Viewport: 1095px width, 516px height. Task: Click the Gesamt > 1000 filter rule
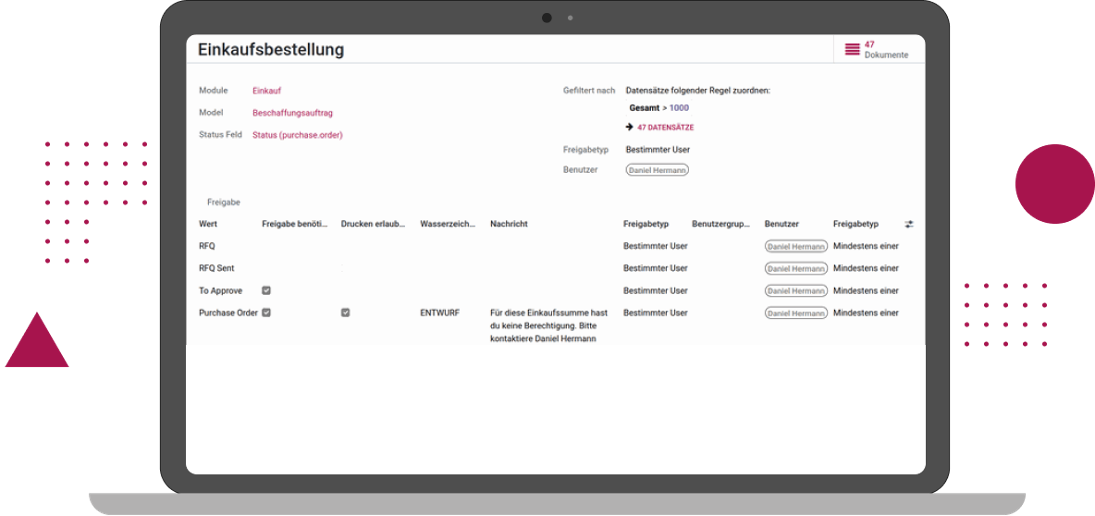click(x=658, y=108)
